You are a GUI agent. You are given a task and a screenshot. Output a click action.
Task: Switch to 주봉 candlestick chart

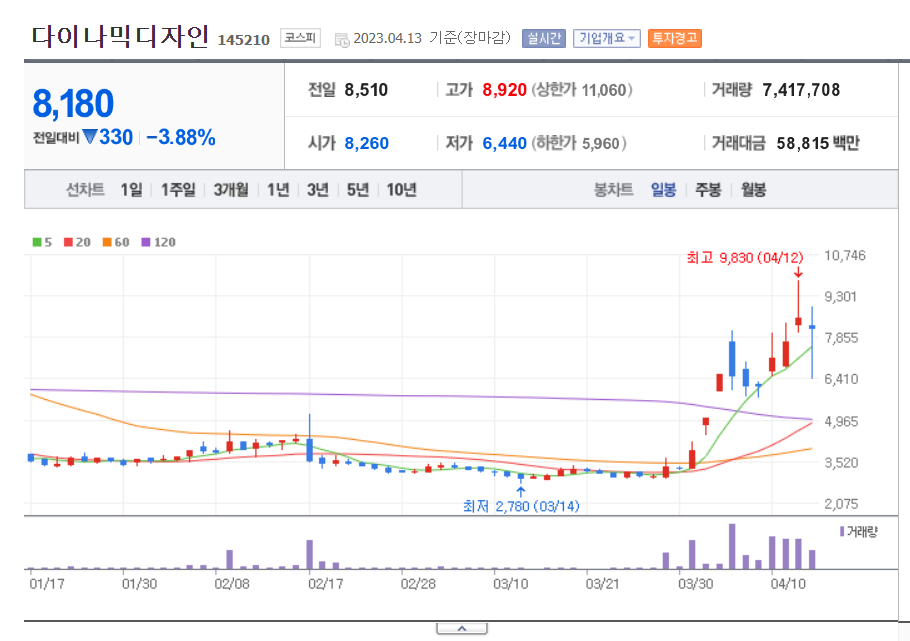pos(708,190)
